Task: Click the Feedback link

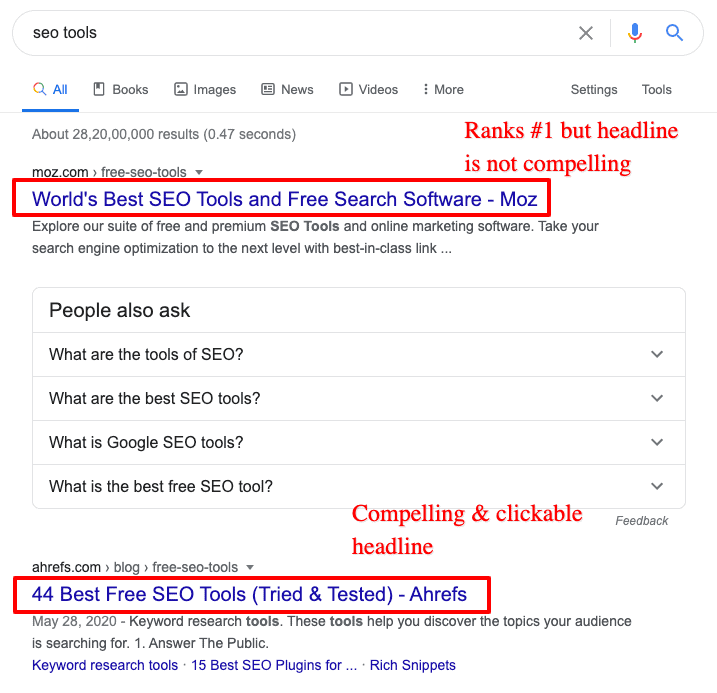Action: (642, 521)
